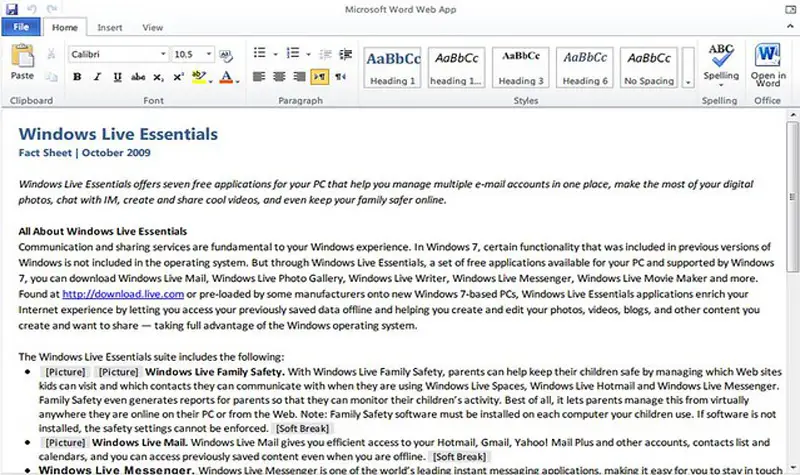Open the highlight color dropdown arrow
This screenshot has width=800, height=475.
tap(211, 81)
